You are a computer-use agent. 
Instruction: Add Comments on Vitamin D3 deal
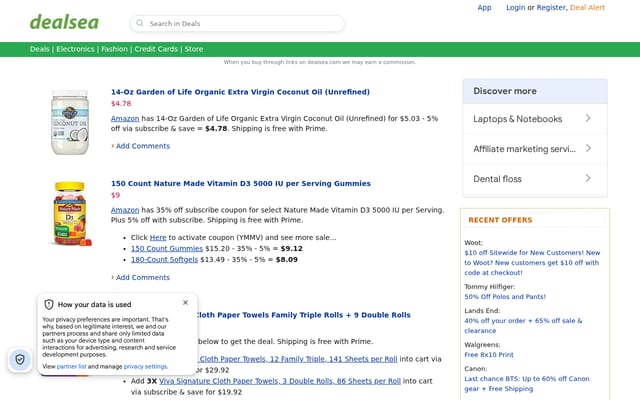(142, 277)
